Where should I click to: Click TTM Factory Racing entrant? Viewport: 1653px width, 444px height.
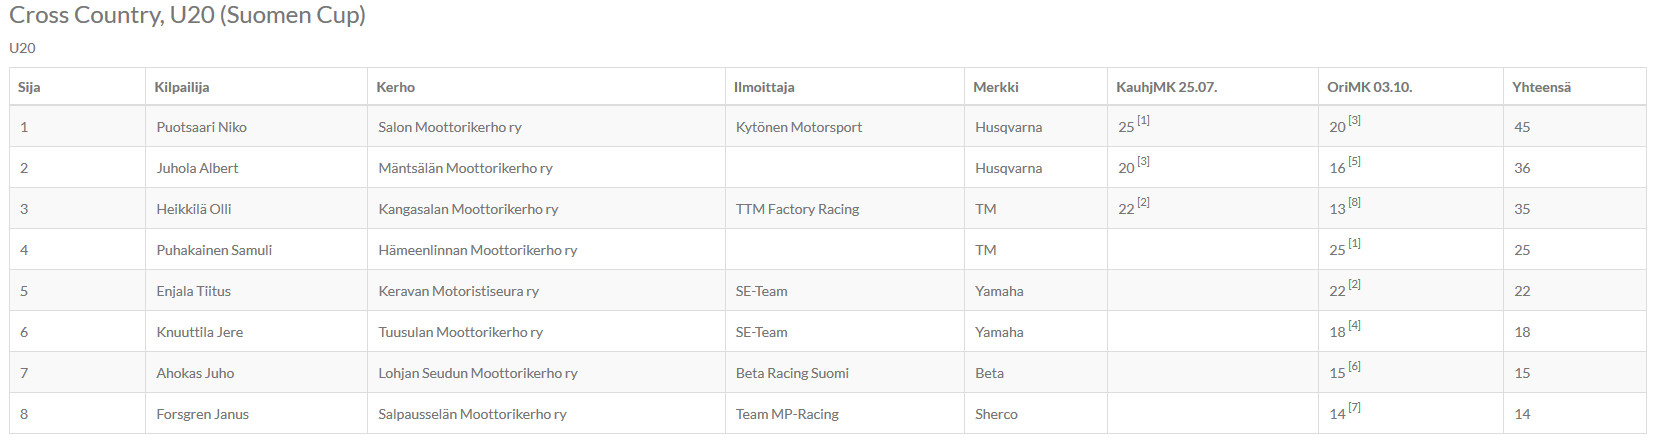[x=797, y=209]
